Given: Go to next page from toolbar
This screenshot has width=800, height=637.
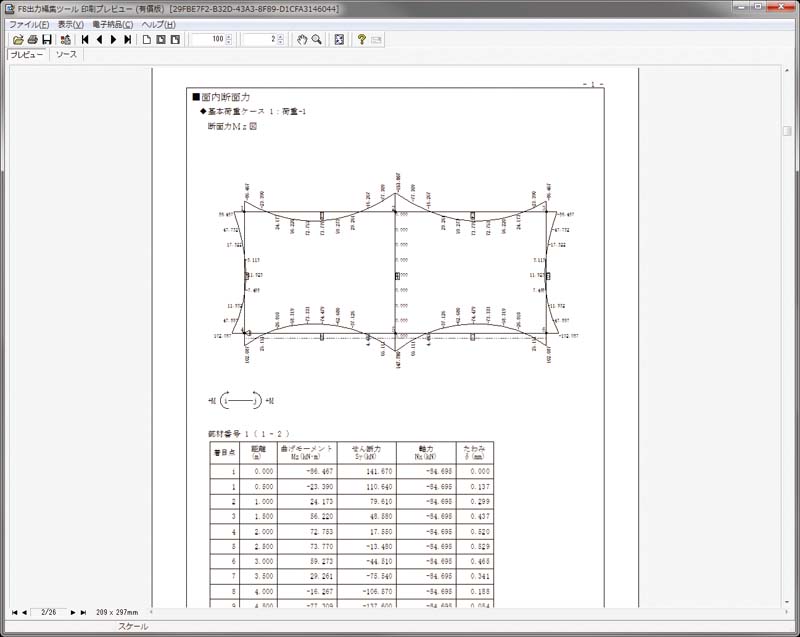Looking at the screenshot, I should [113, 39].
